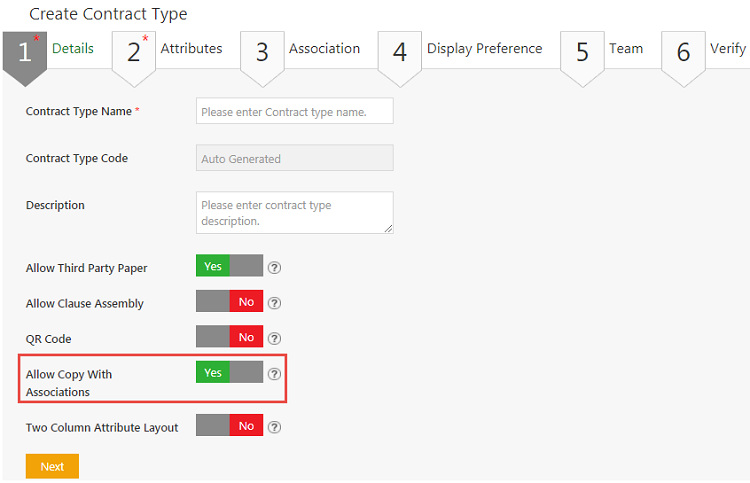Image resolution: width=750 pixels, height=483 pixels.
Task: Click help icon beside QR Code
Action: (275, 338)
